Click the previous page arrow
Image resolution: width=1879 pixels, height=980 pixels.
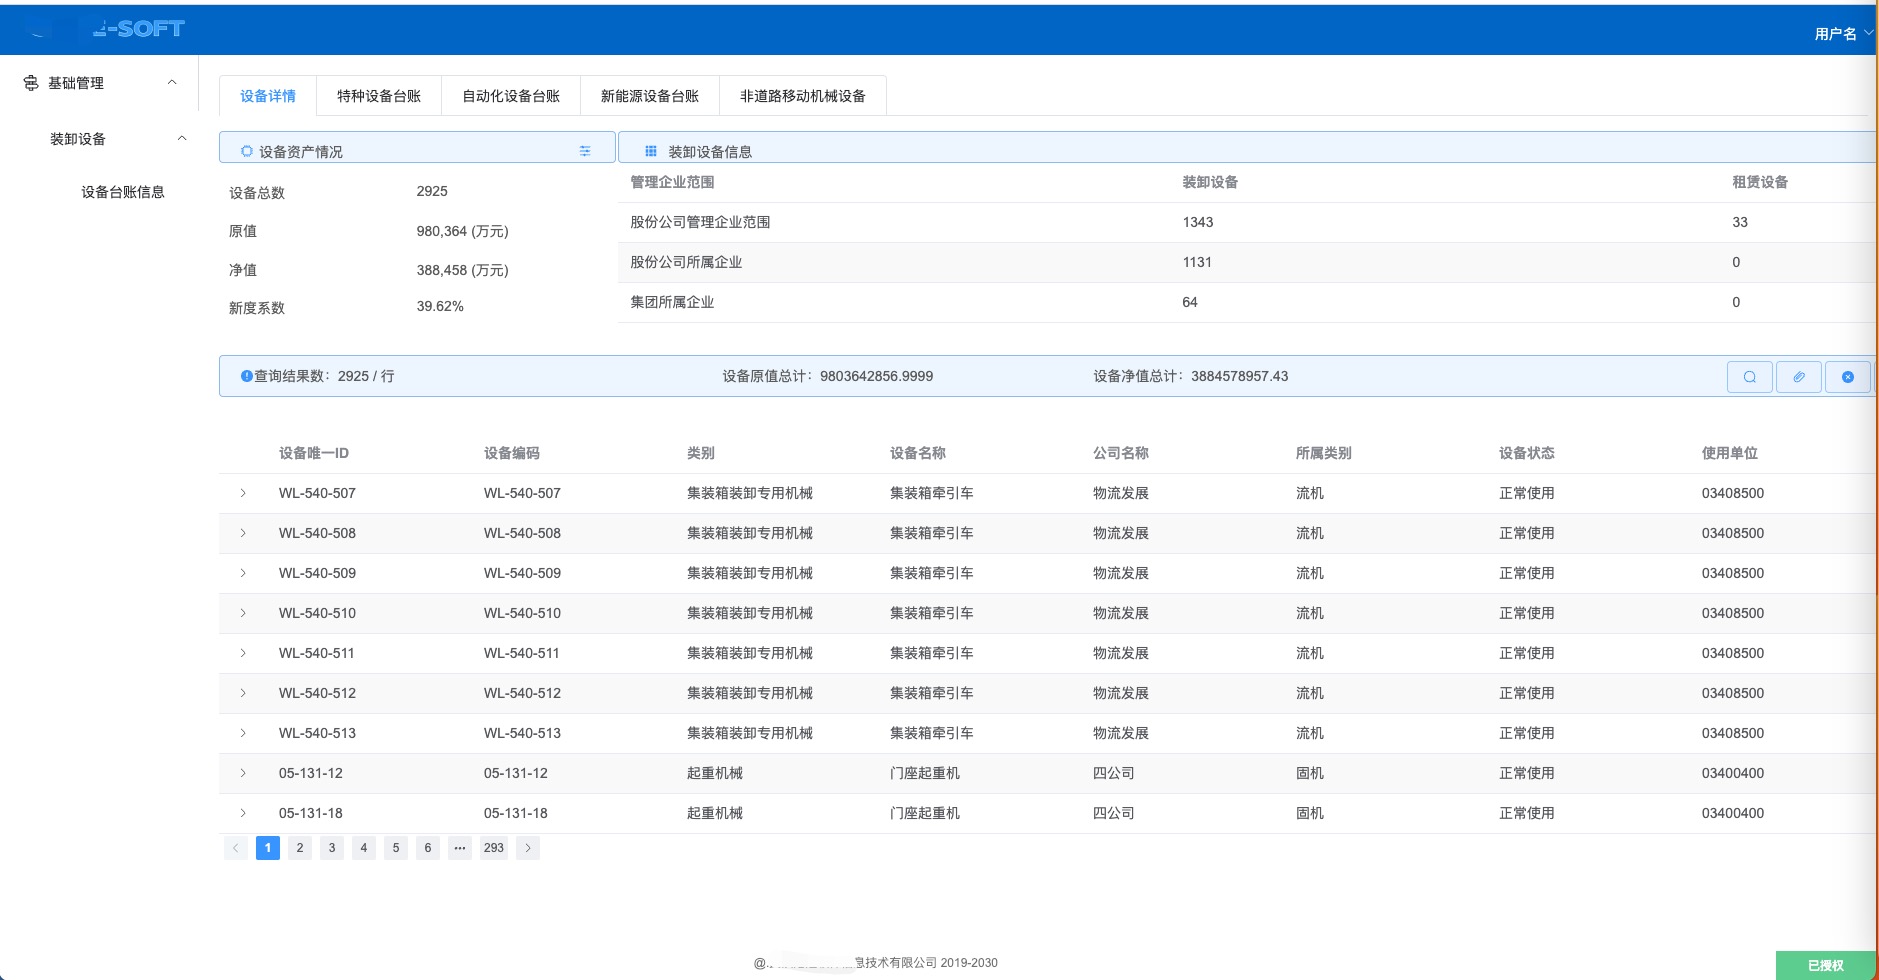(236, 848)
